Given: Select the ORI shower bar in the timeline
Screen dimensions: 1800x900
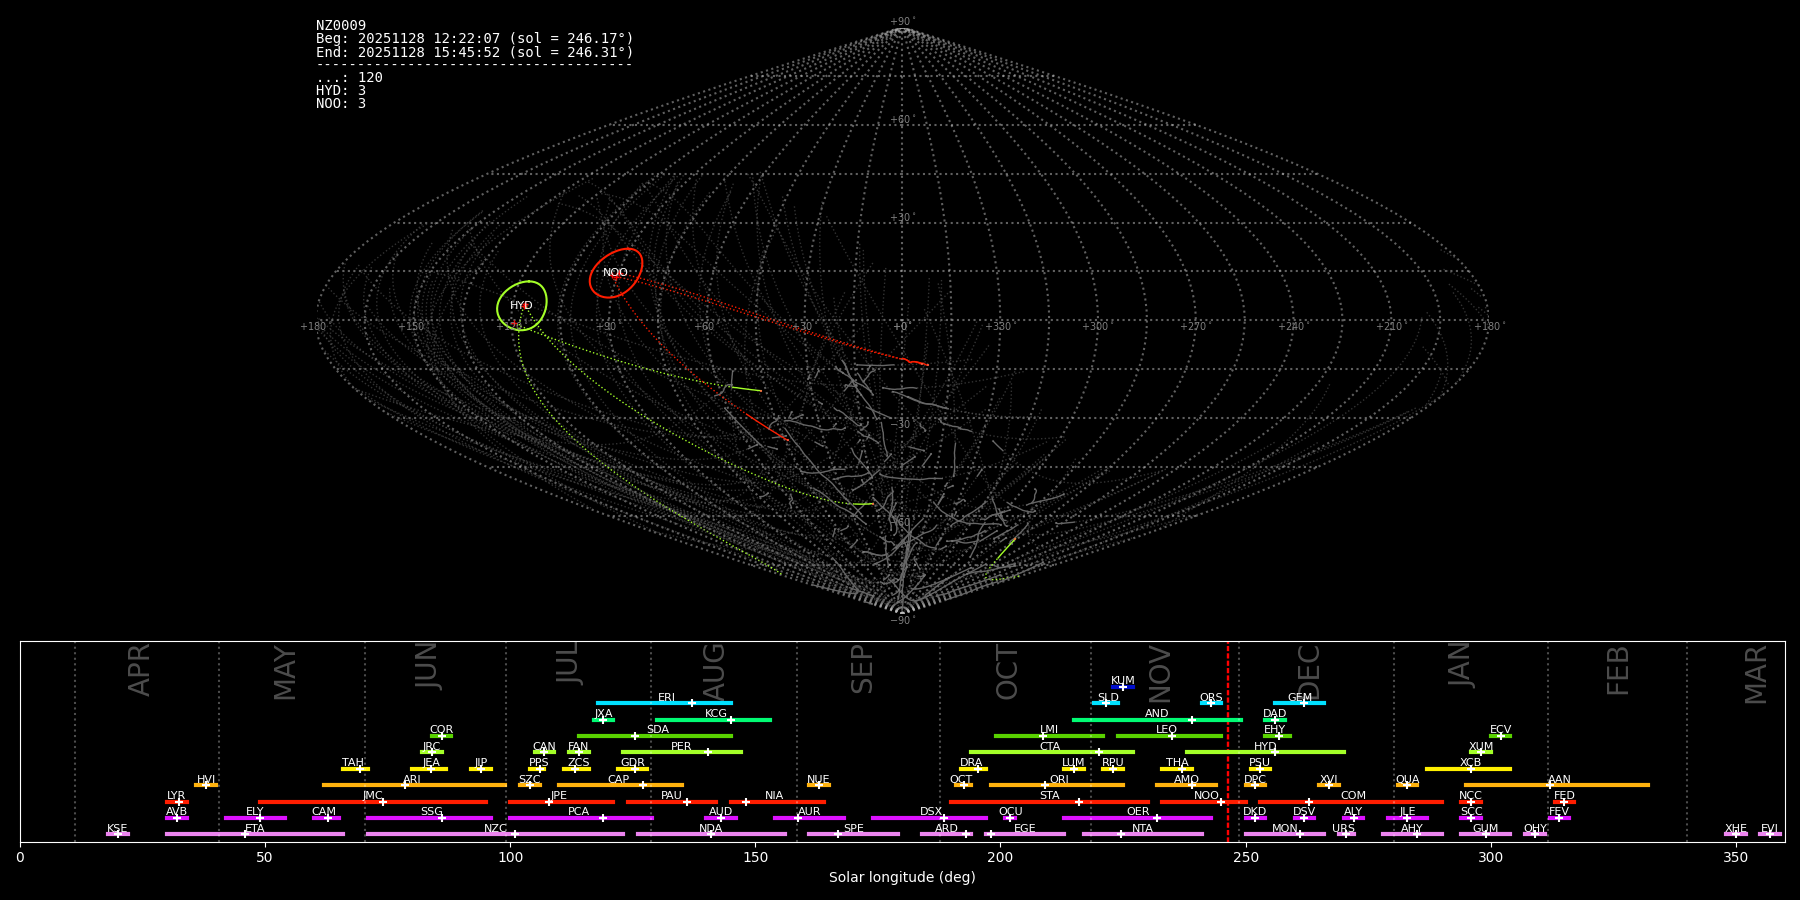Looking at the screenshot, I should tap(1057, 785).
